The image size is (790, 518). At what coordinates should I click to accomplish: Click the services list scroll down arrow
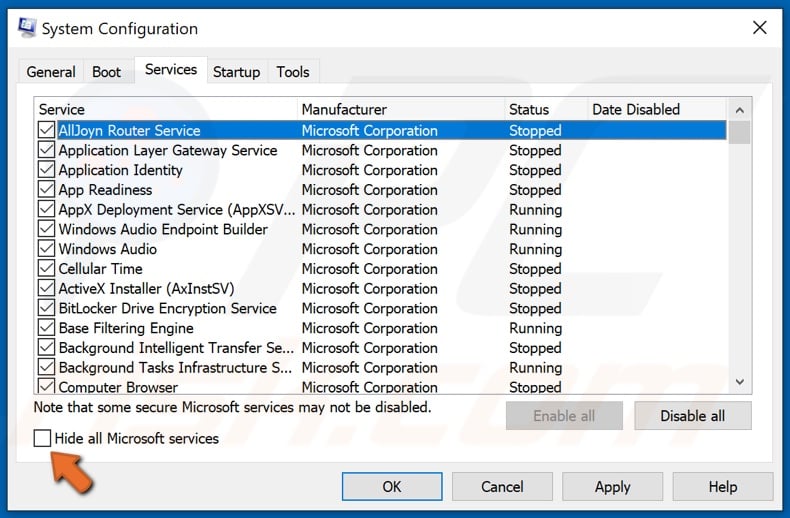(x=739, y=382)
